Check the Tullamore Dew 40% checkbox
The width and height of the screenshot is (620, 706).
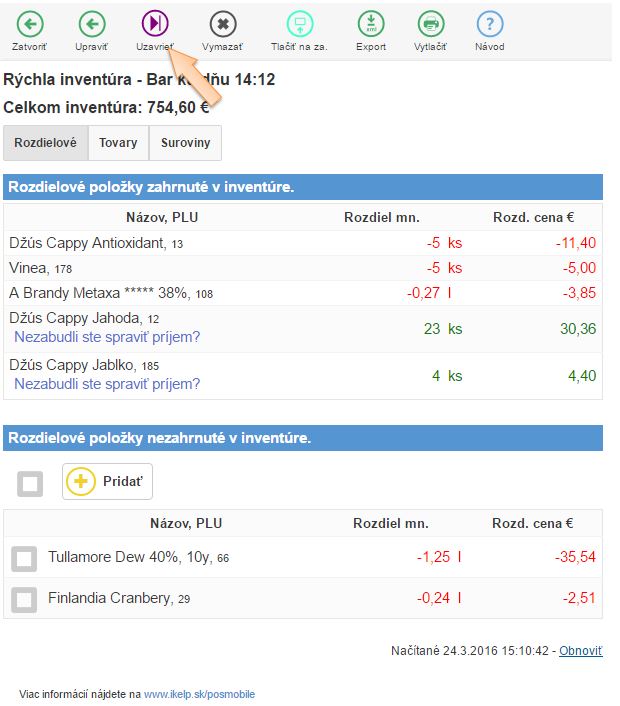pos(24,559)
